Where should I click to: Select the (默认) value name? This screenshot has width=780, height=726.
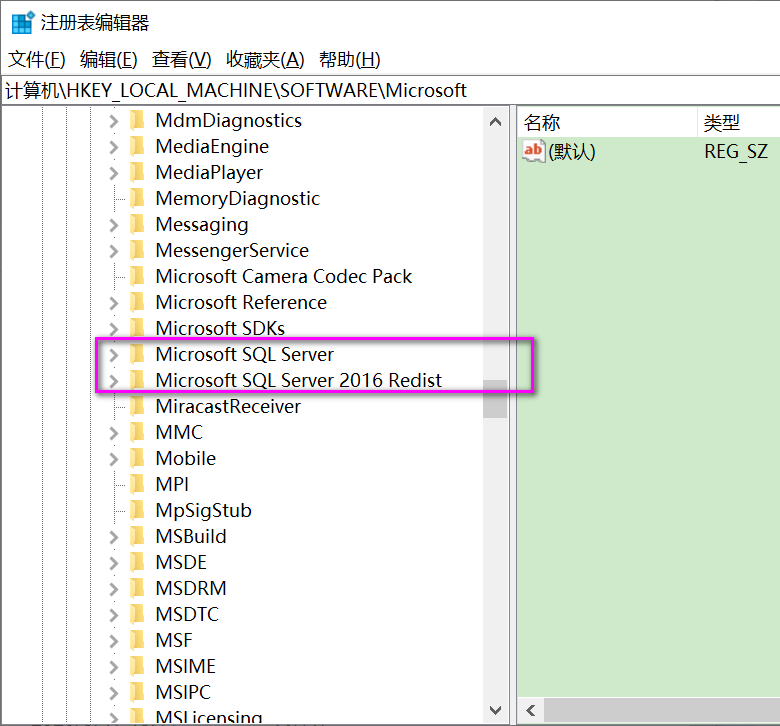point(572,151)
